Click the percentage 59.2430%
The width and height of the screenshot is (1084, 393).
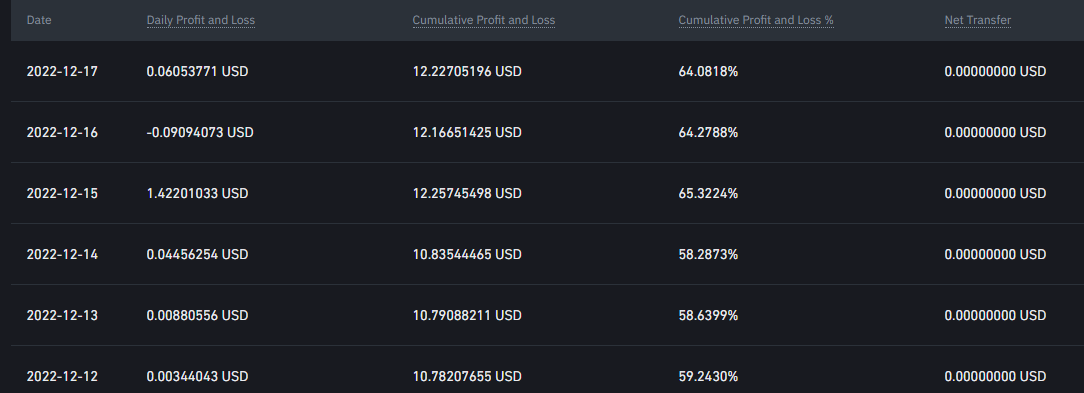[x=708, y=376]
